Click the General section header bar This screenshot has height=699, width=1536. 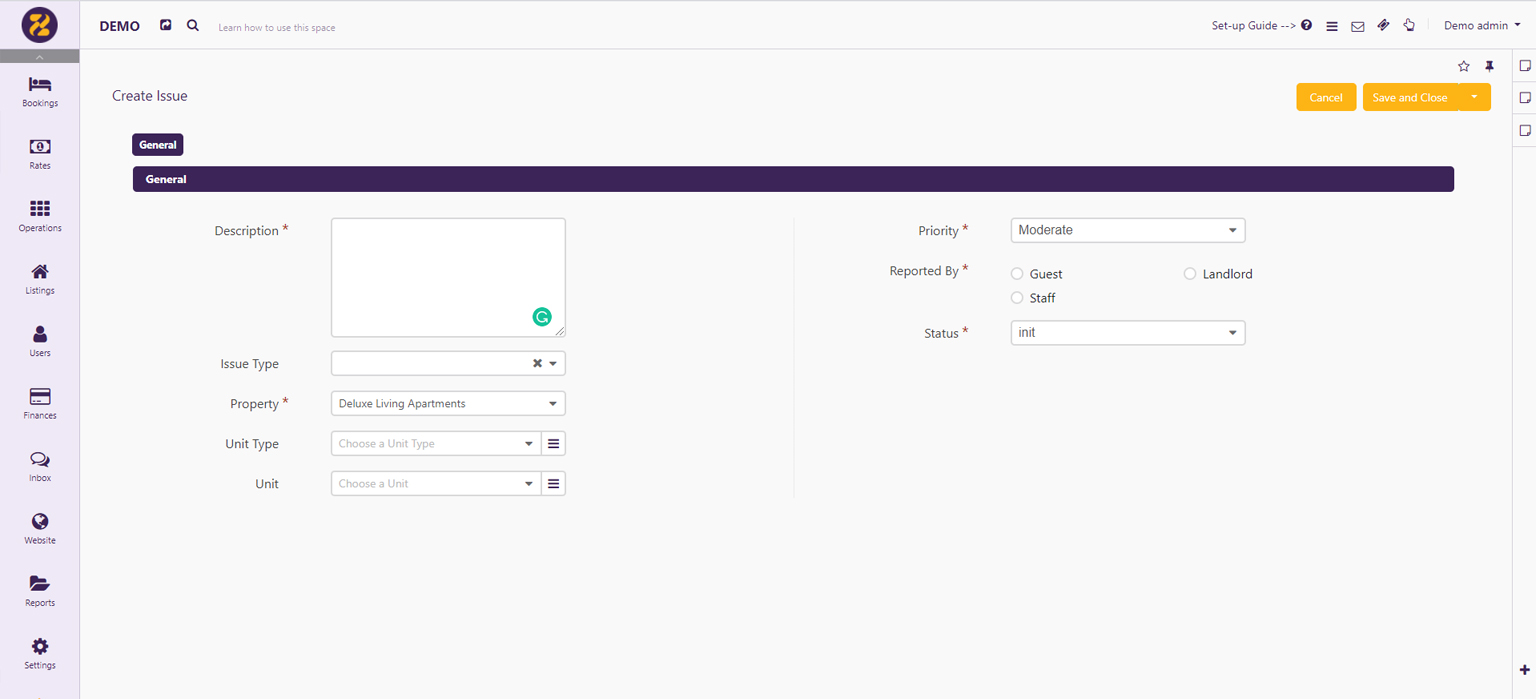793,179
